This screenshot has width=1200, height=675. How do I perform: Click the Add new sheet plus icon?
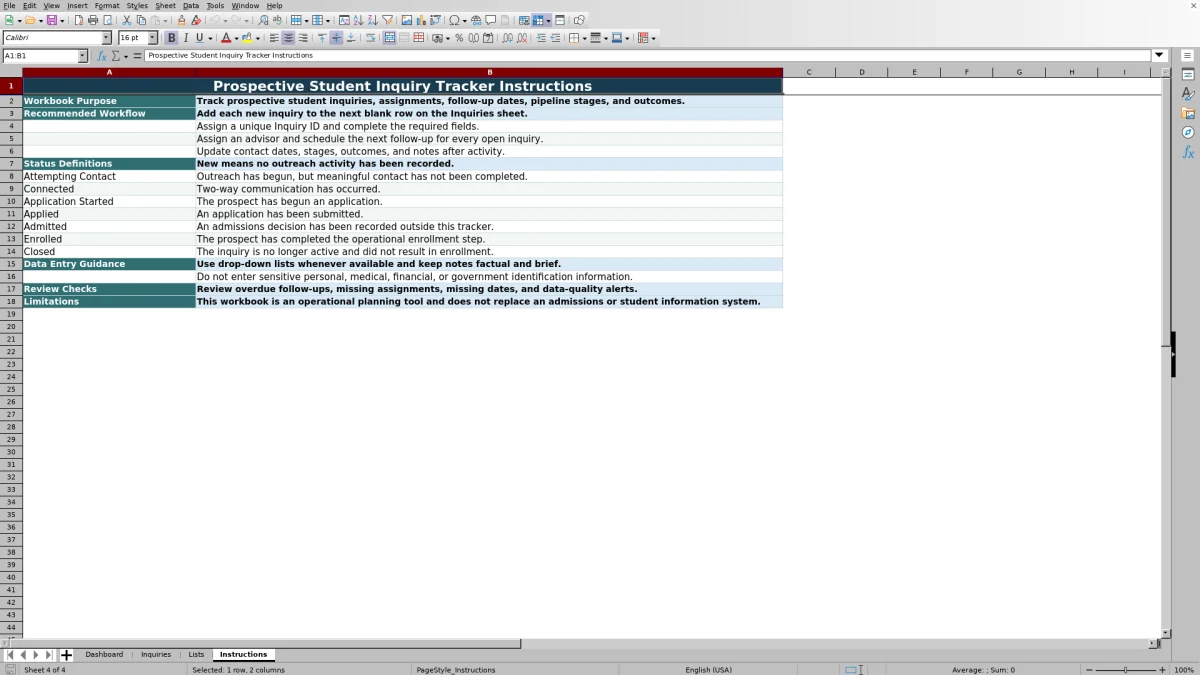click(x=66, y=655)
